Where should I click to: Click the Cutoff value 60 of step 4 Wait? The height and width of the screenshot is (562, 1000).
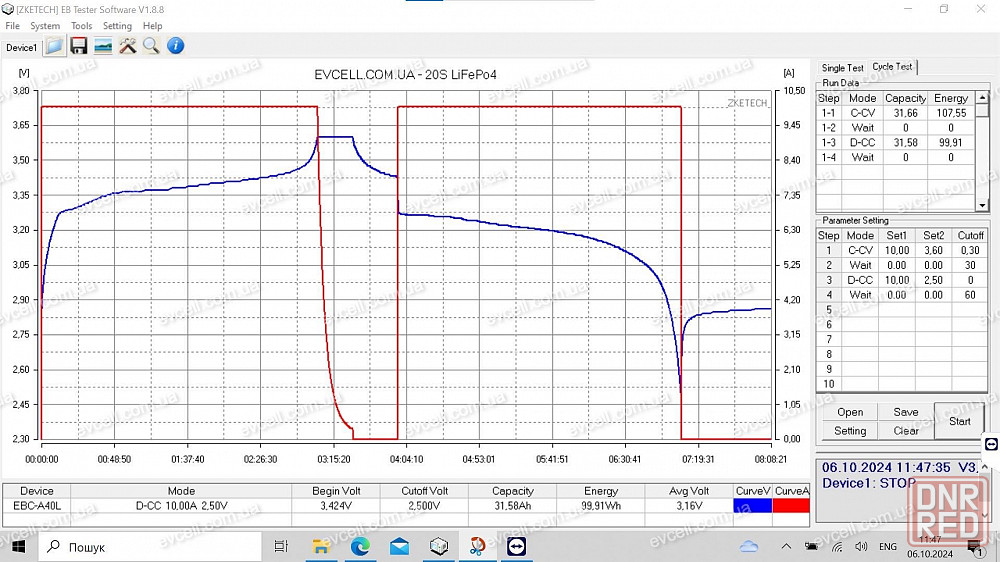[x=970, y=295]
